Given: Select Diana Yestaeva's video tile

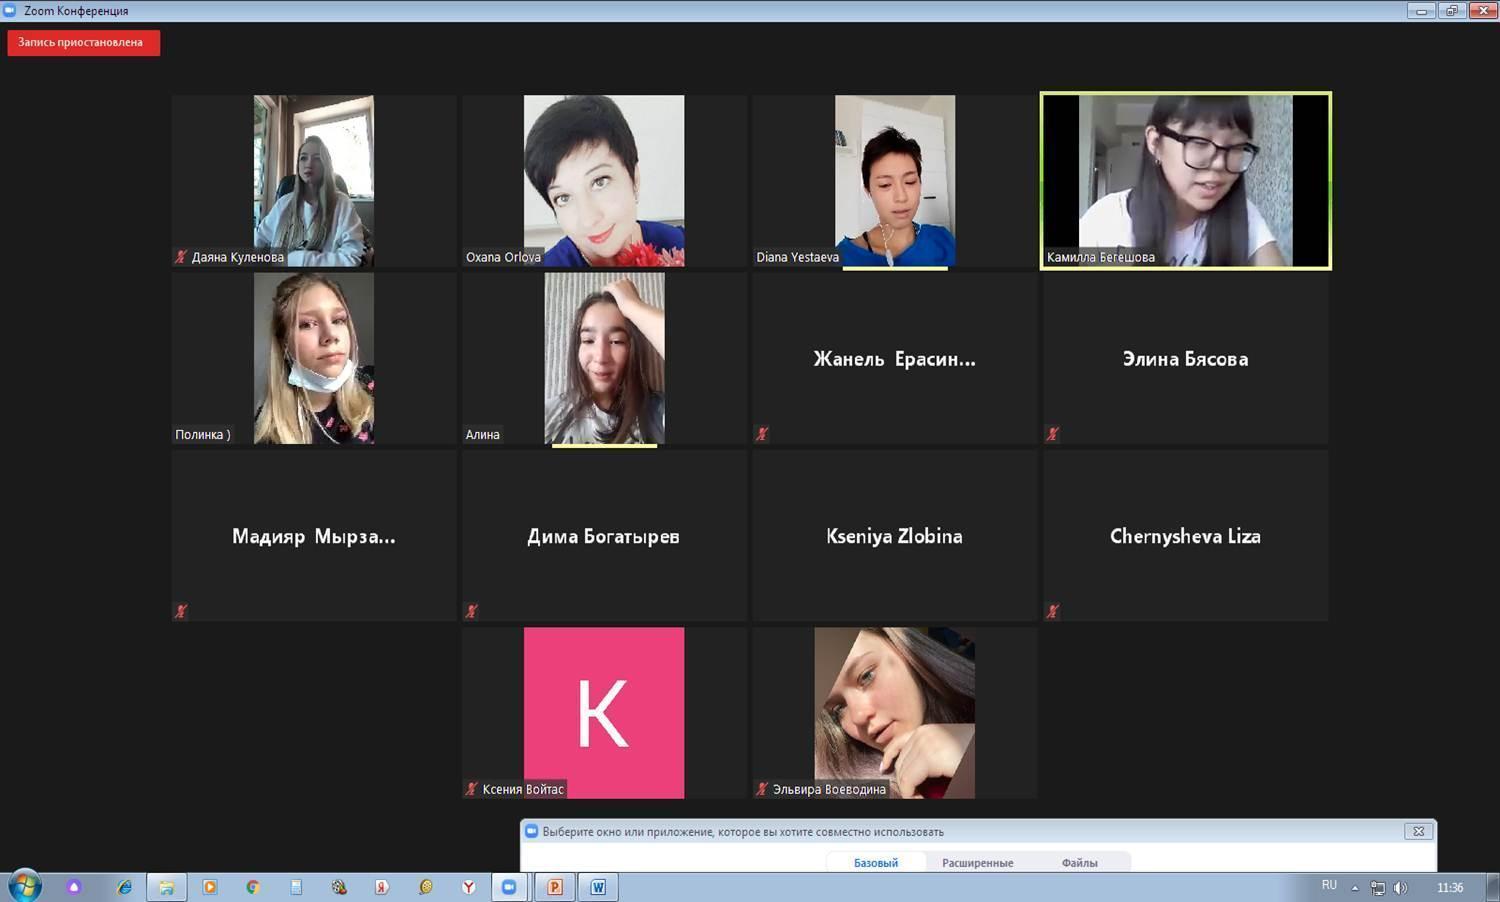Looking at the screenshot, I should point(895,181).
